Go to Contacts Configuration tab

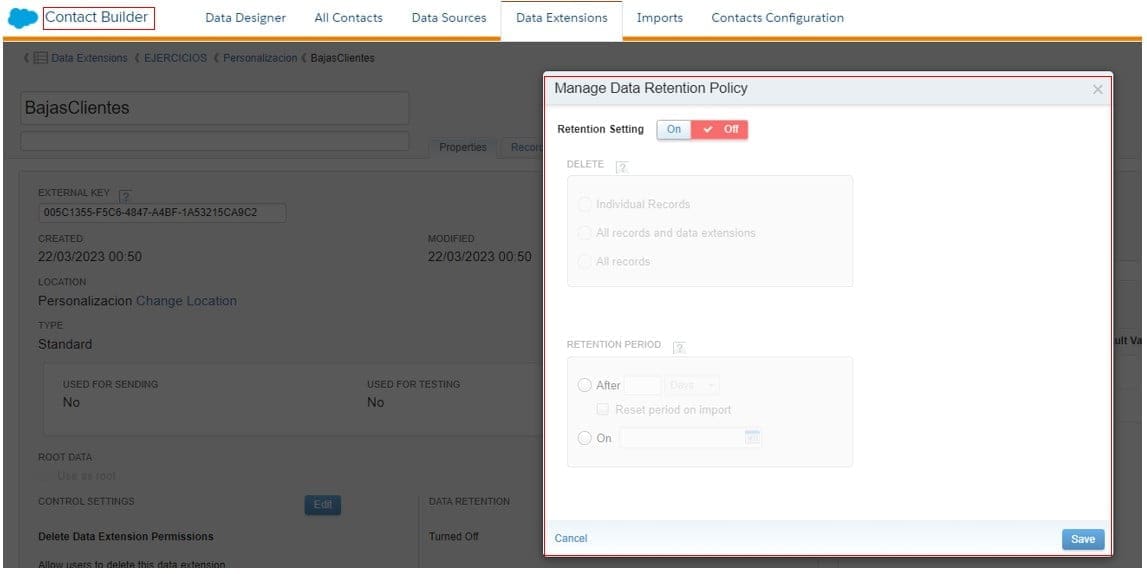tap(777, 18)
